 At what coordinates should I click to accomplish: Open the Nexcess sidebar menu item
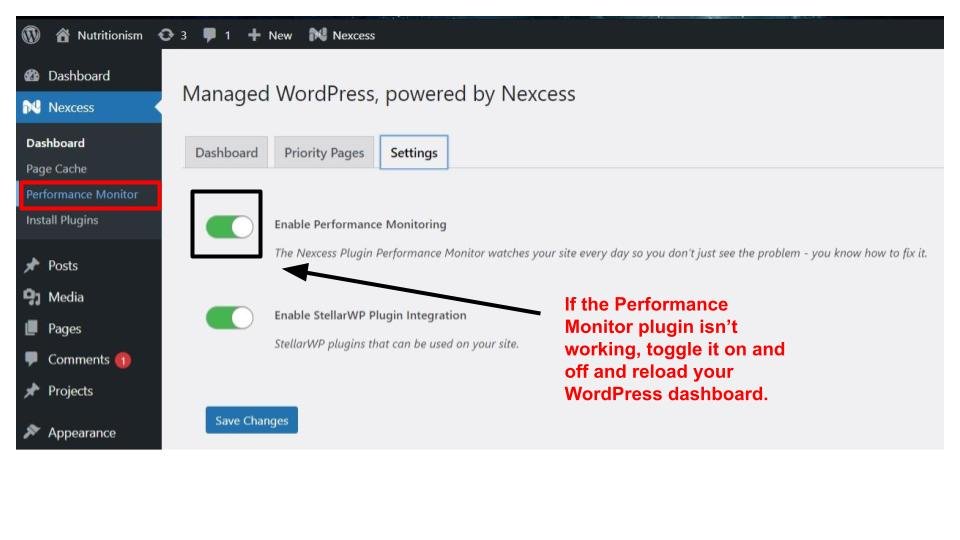[89, 107]
